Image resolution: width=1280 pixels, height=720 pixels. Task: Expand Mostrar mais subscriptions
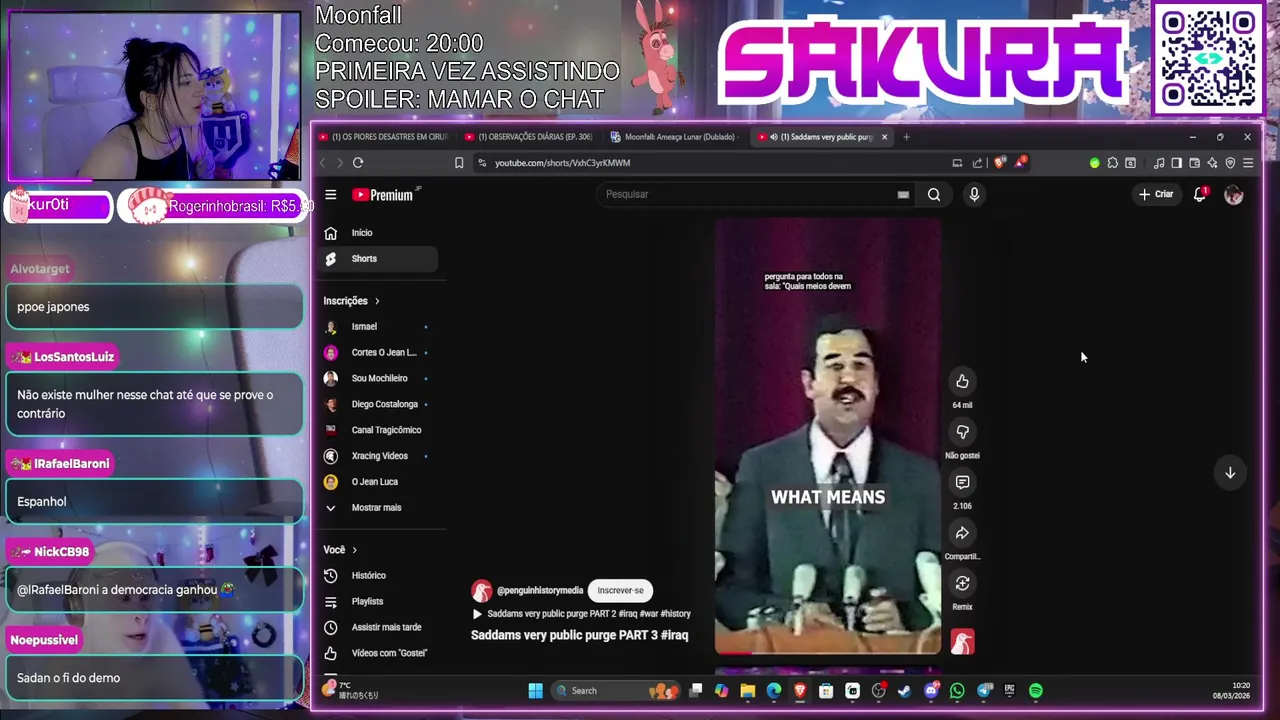tap(380, 508)
